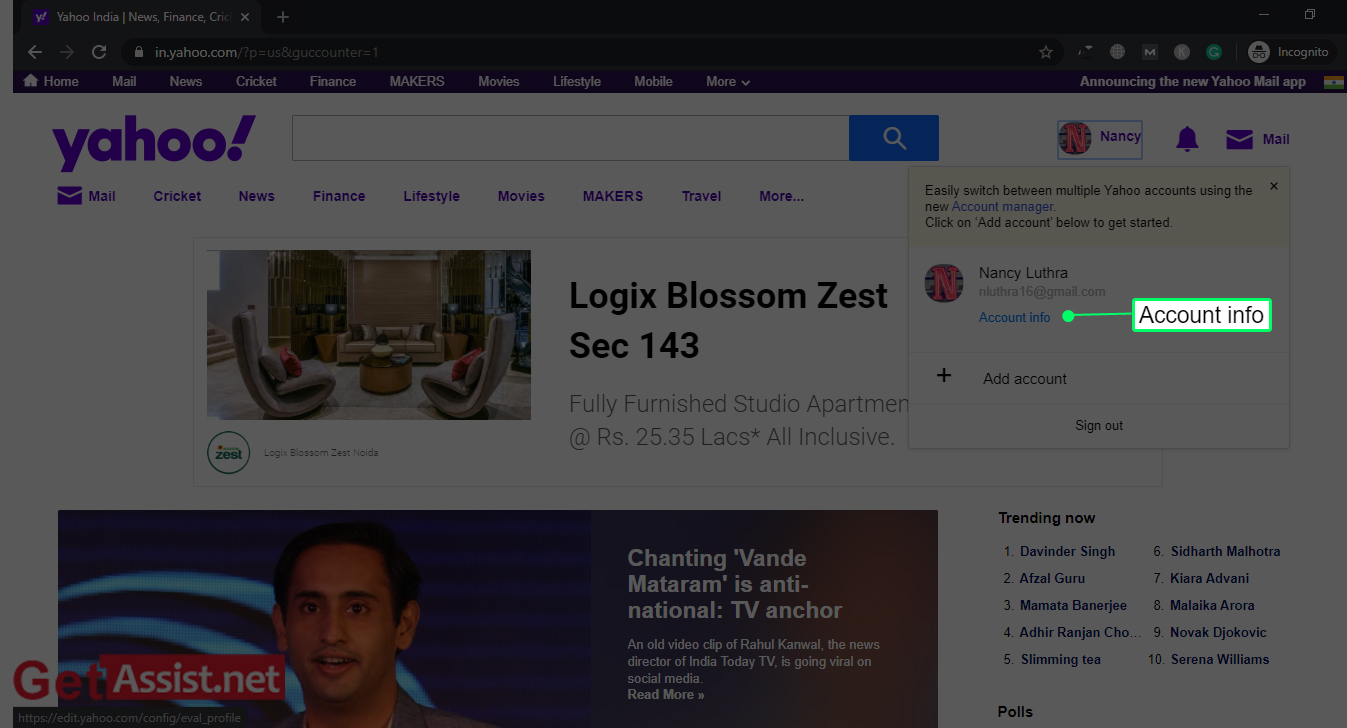This screenshot has height=728, width=1347.
Task: Open trending topic Serena Williams
Action: tap(1220, 659)
